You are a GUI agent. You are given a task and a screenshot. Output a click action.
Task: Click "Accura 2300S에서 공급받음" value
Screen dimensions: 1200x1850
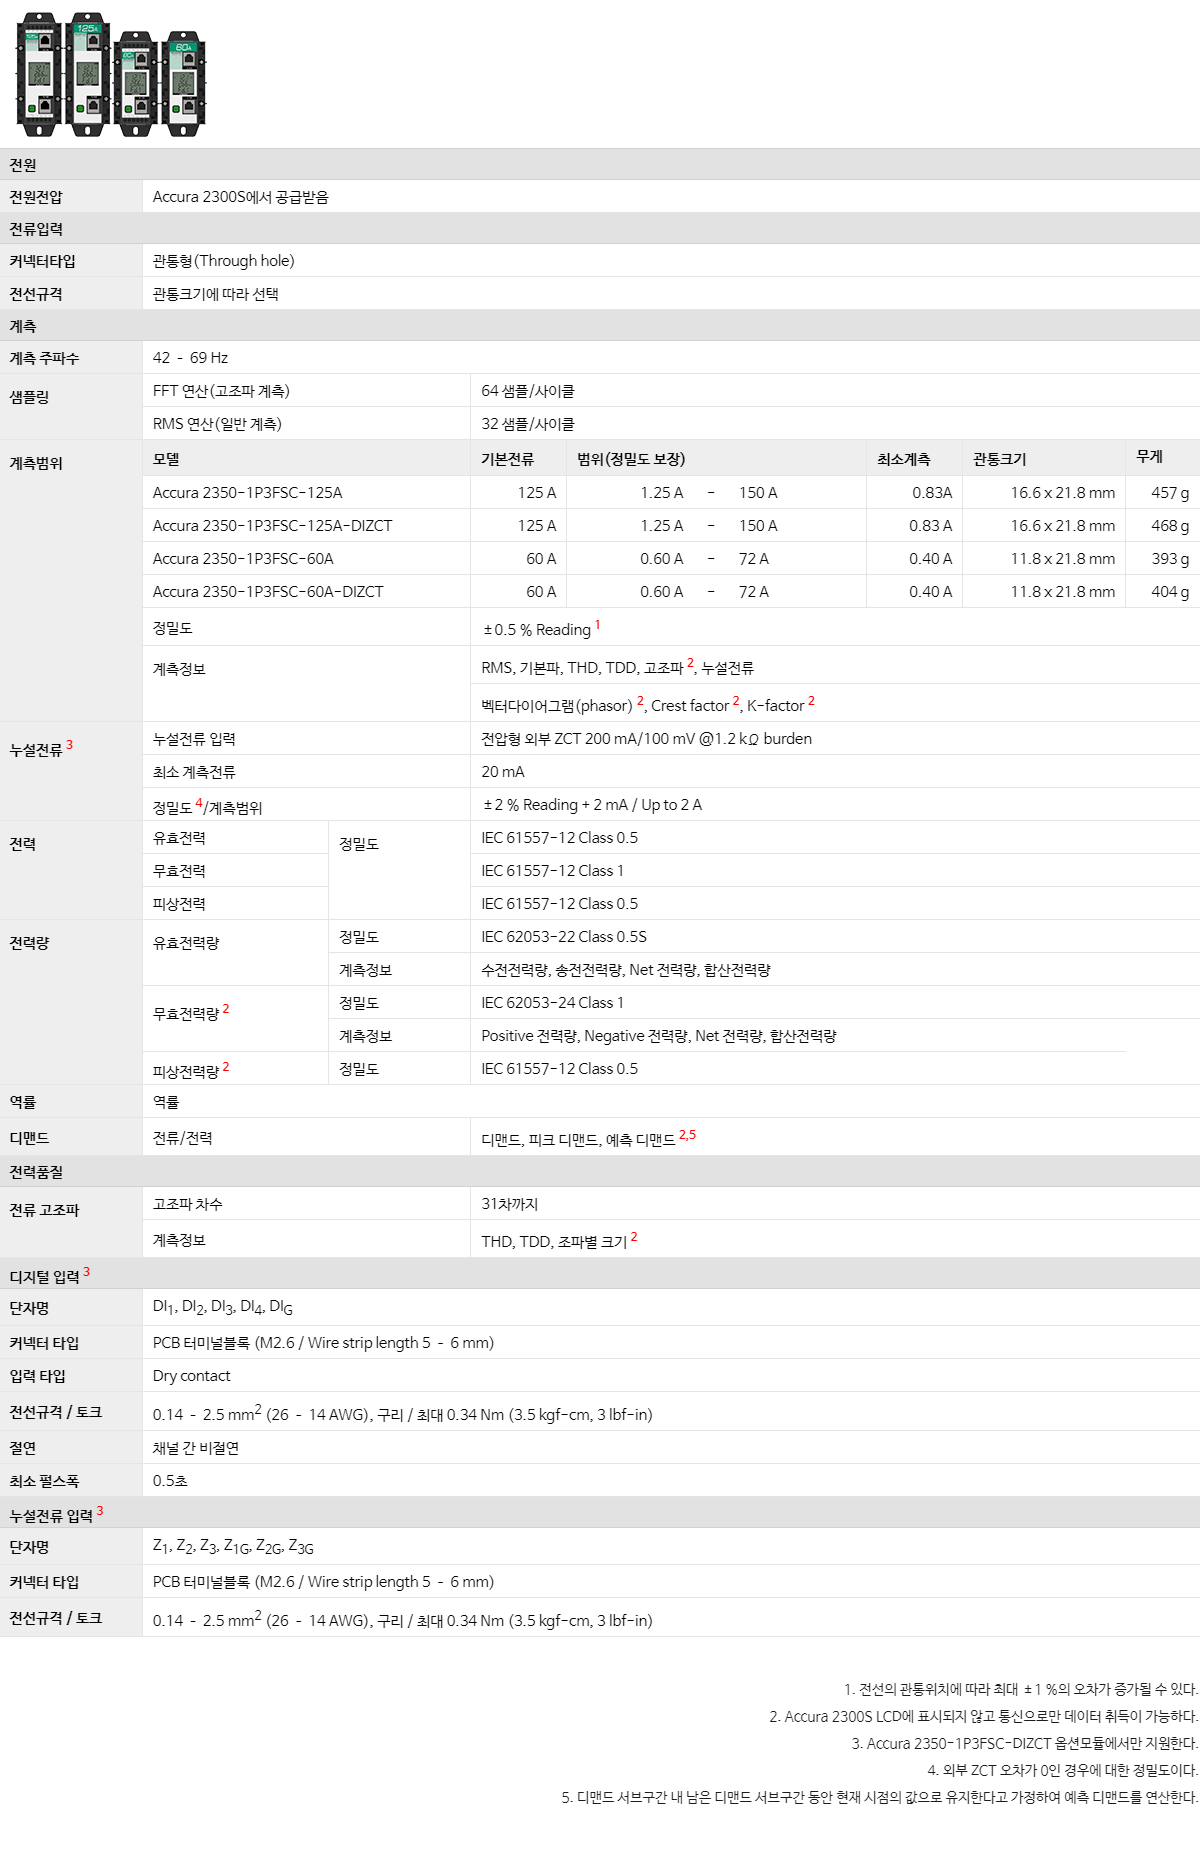click(x=241, y=197)
